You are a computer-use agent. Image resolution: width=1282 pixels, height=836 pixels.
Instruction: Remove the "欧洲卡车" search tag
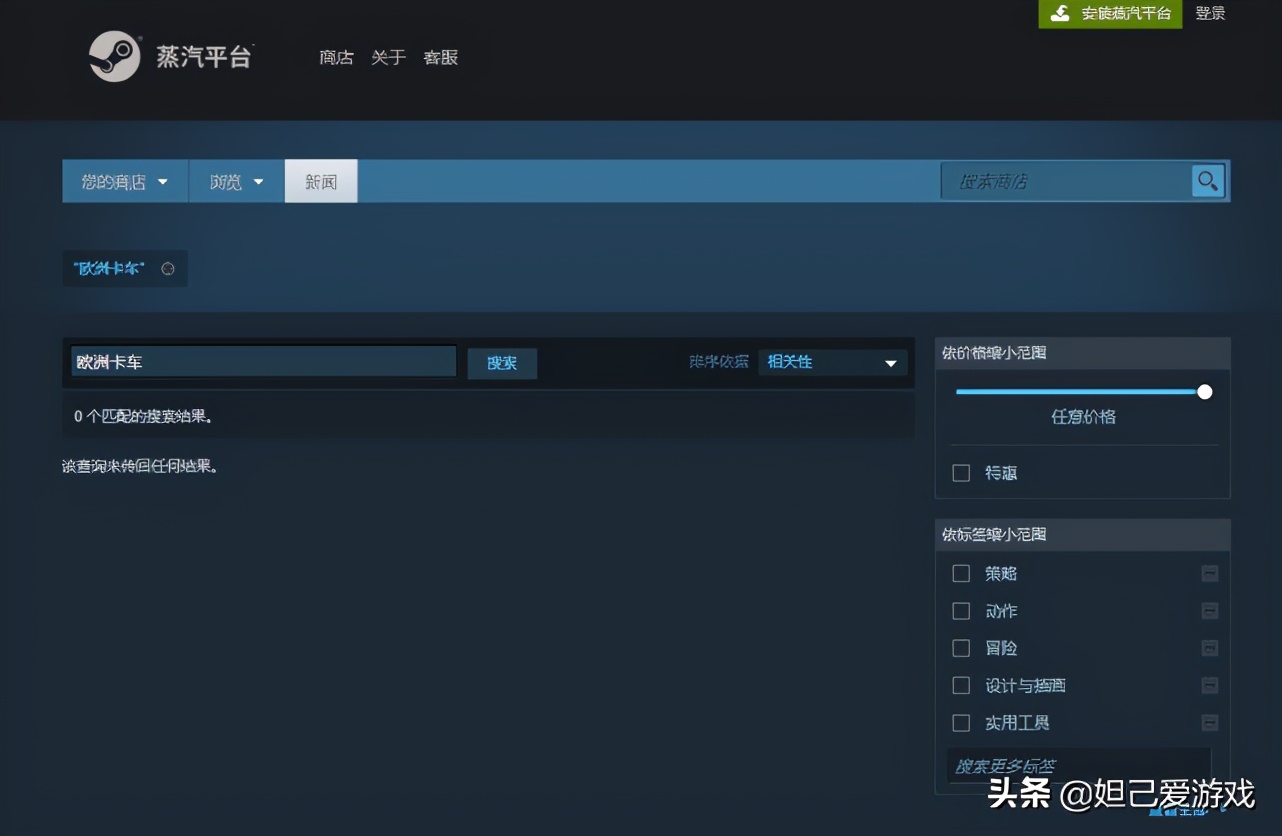(168, 268)
